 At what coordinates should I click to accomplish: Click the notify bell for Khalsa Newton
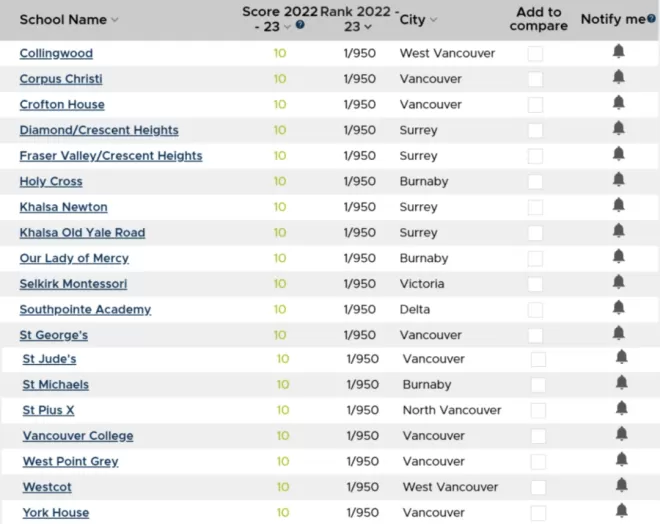[x=618, y=205]
